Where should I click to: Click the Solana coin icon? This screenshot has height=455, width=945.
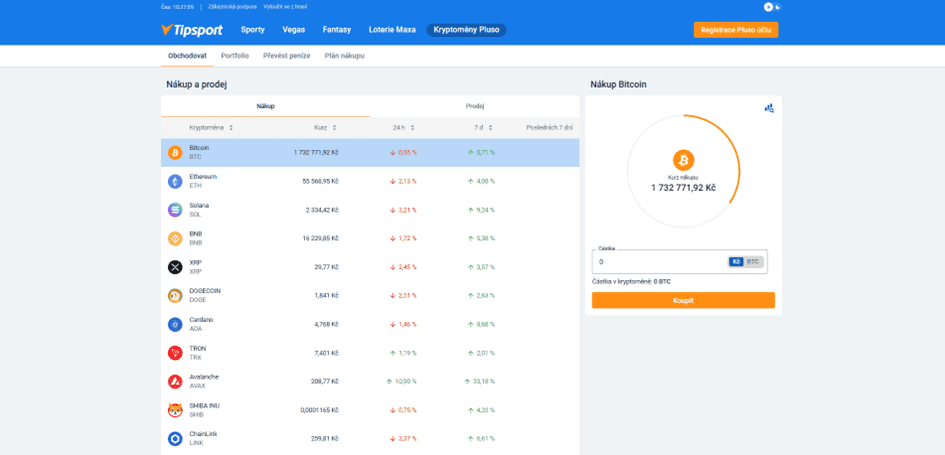click(175, 210)
